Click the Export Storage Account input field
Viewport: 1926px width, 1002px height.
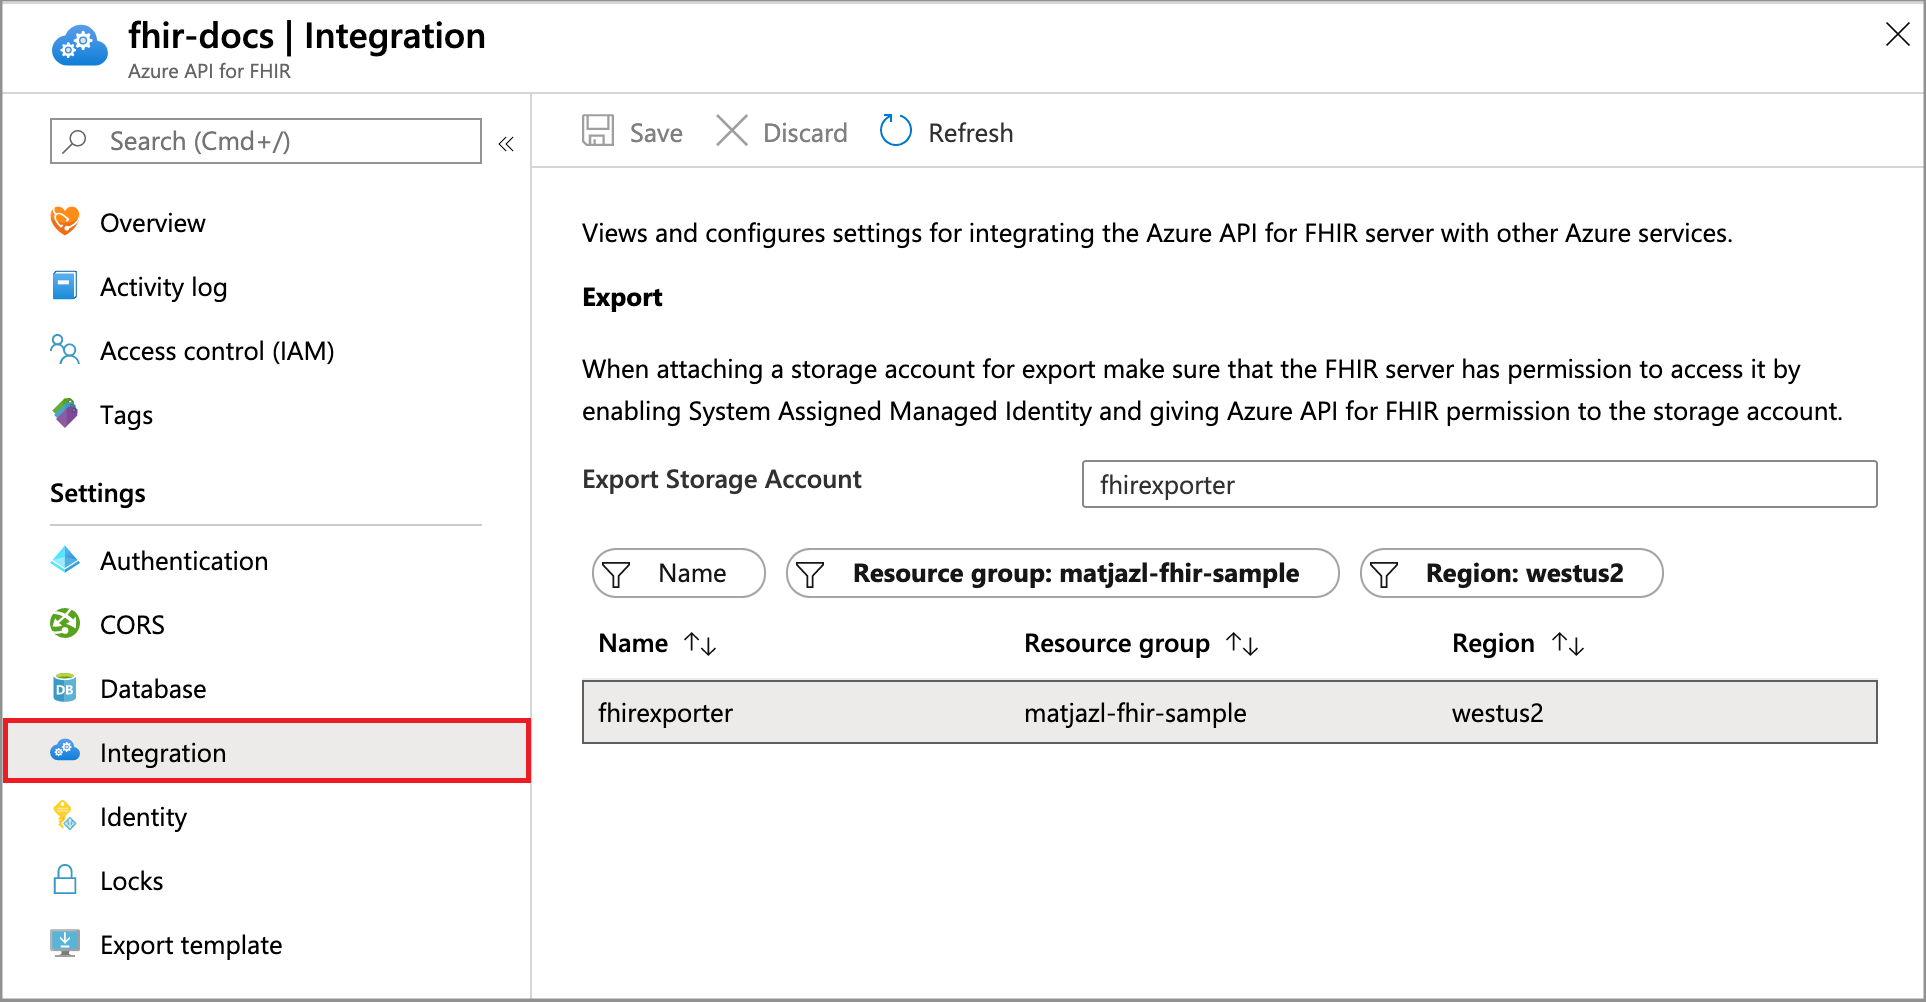(1480, 484)
